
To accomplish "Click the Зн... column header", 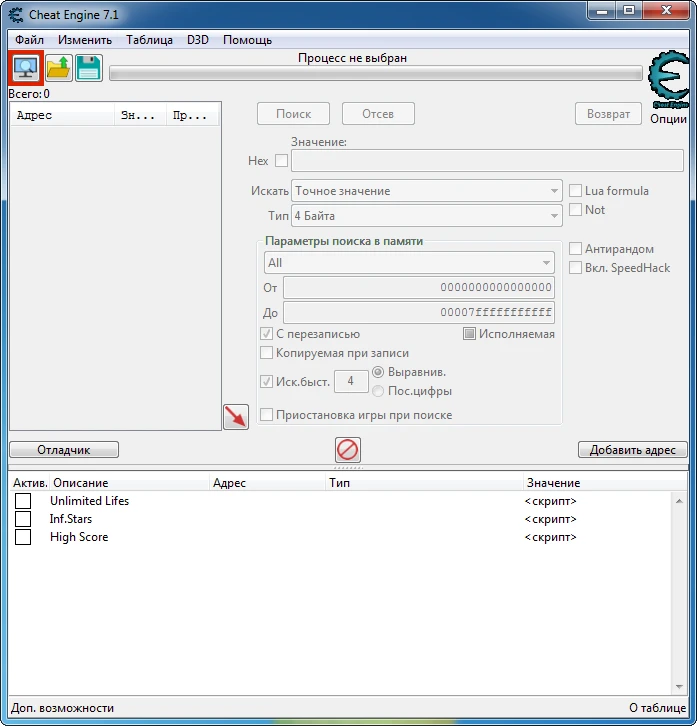I will coord(140,115).
